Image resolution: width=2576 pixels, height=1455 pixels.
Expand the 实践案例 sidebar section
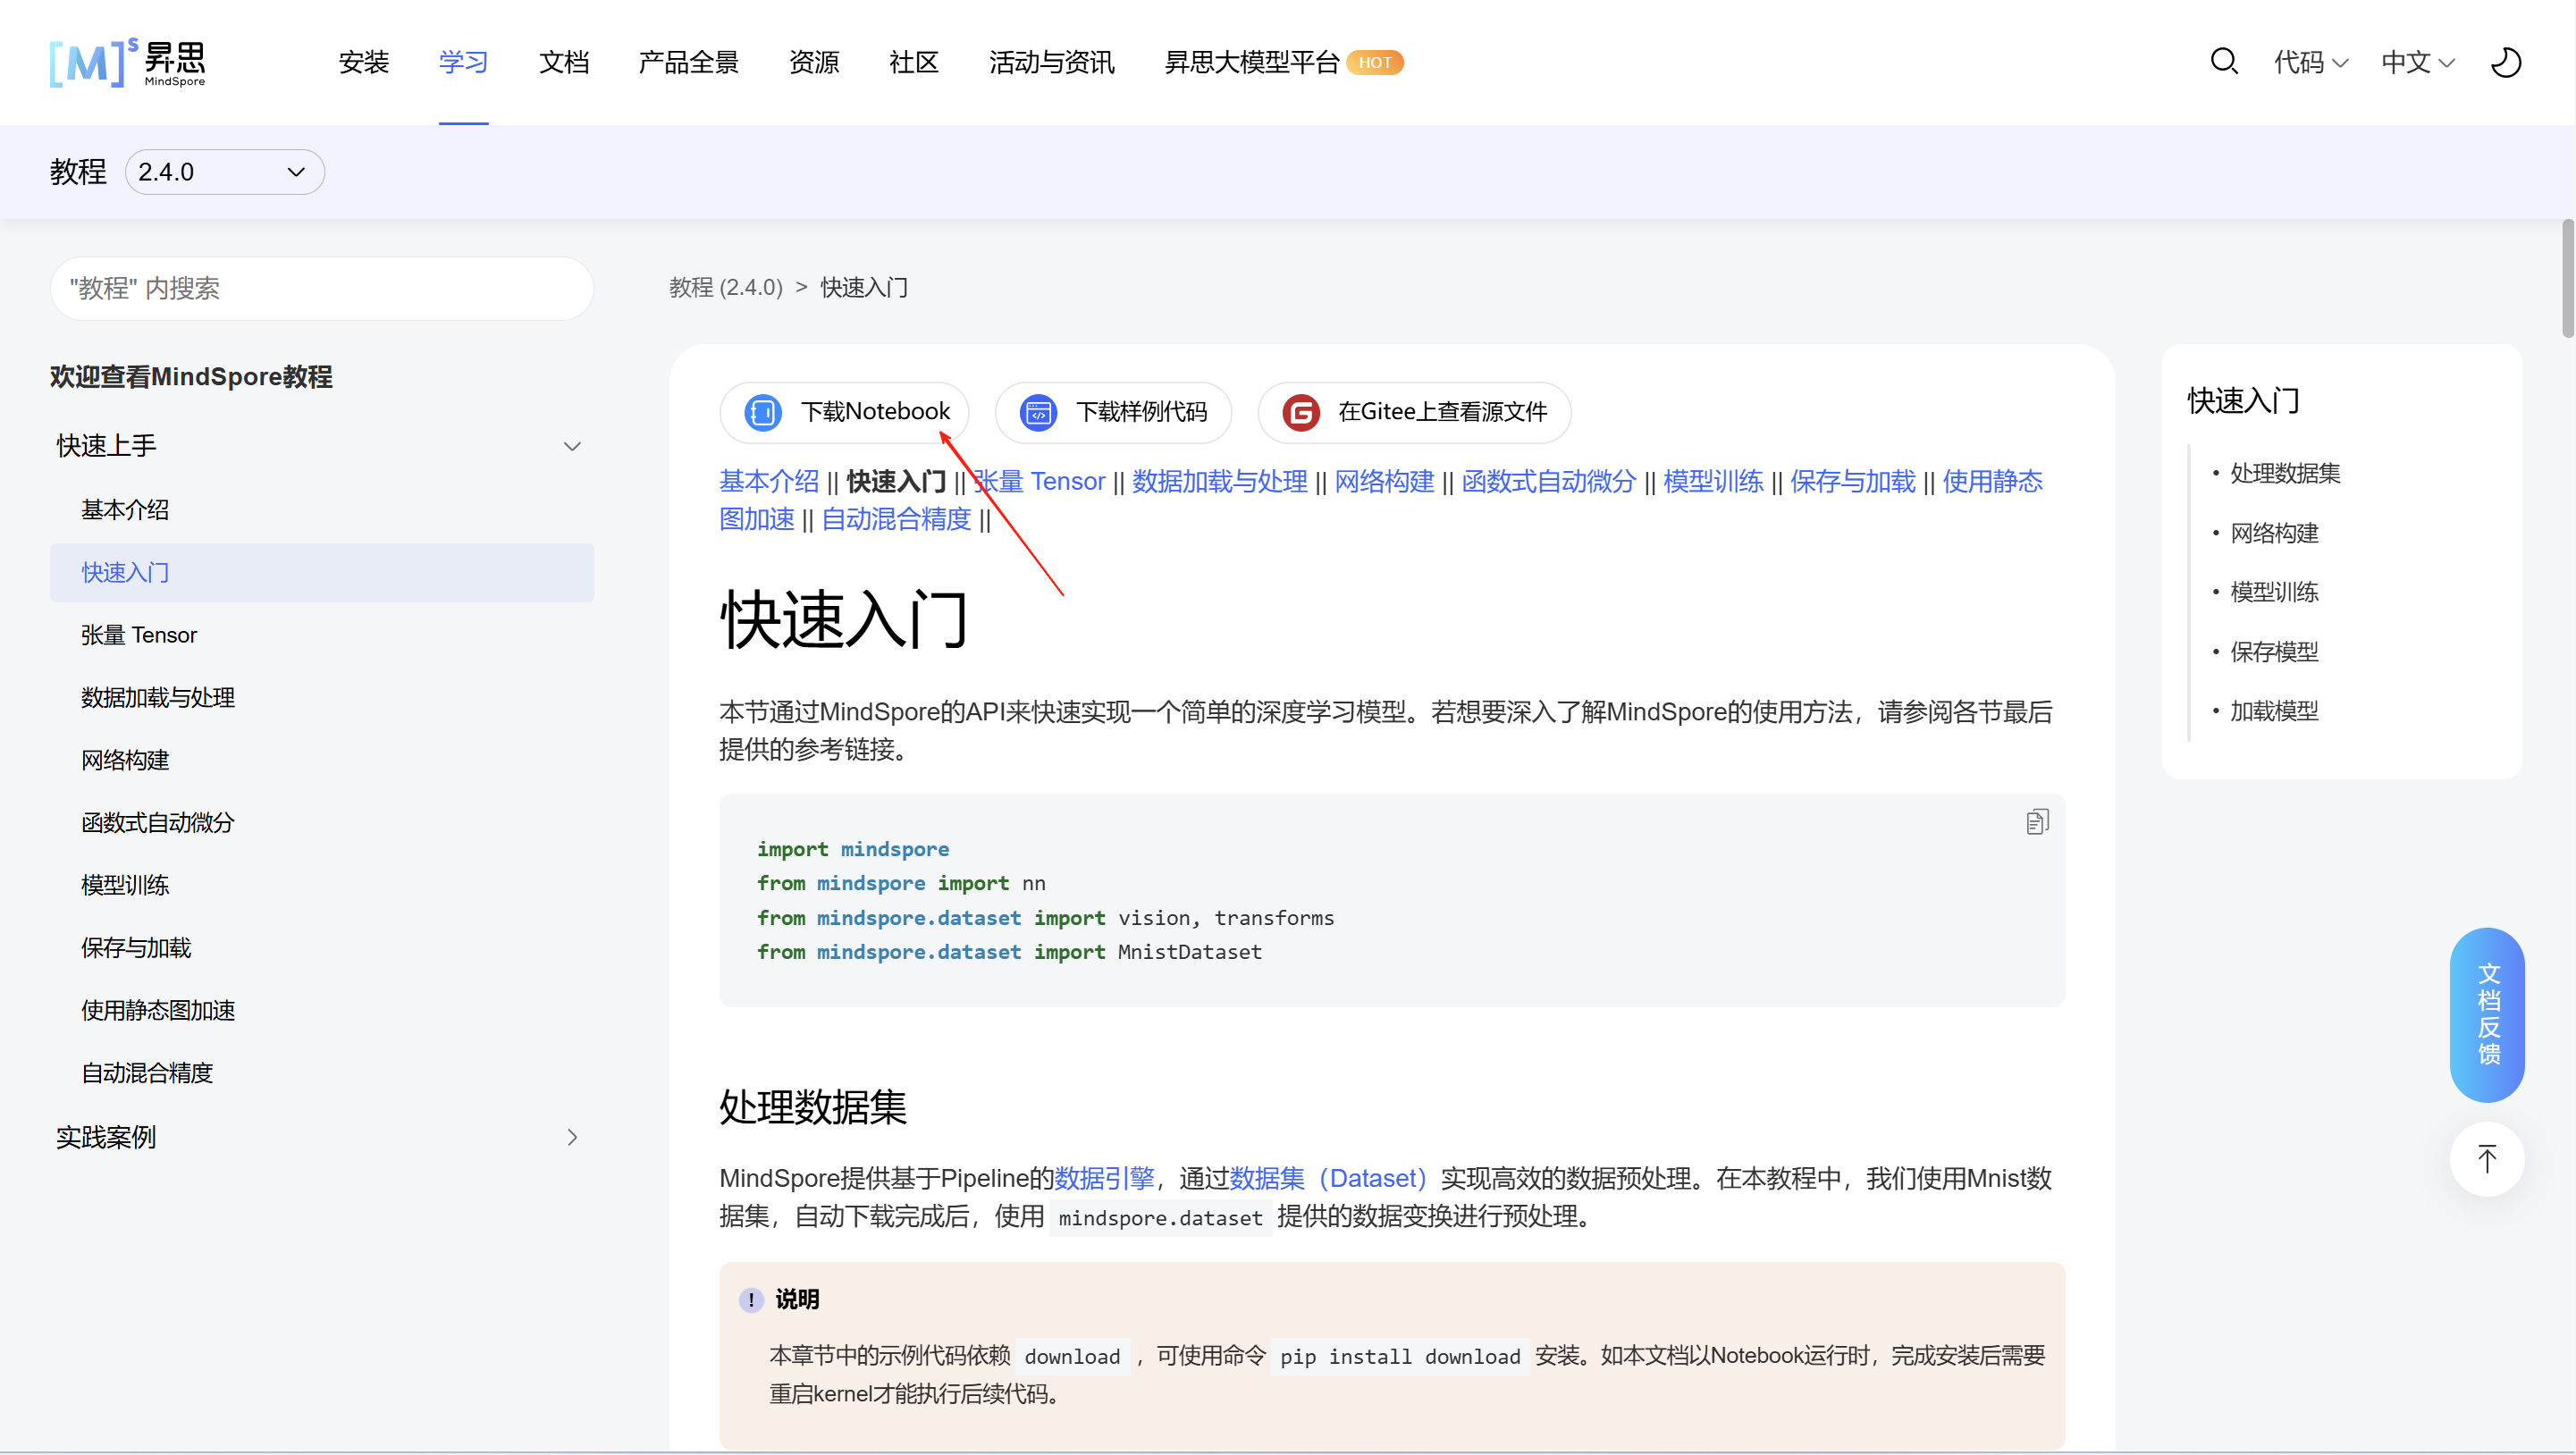click(572, 1137)
